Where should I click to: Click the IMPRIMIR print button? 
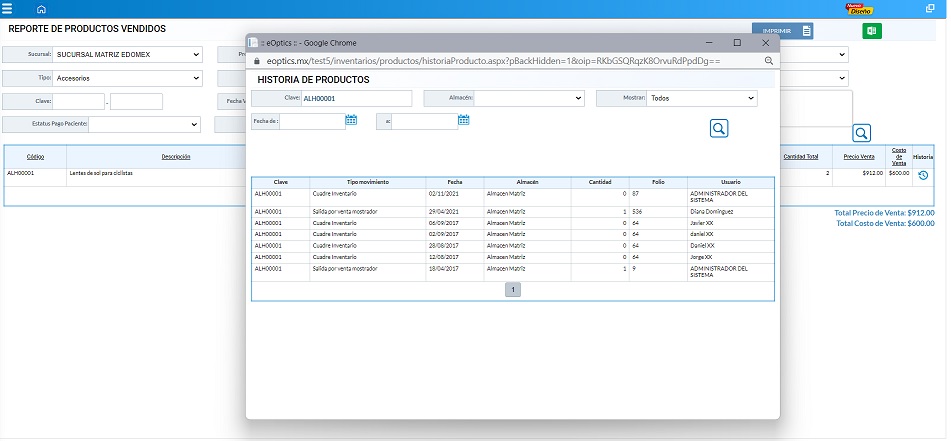pos(782,31)
